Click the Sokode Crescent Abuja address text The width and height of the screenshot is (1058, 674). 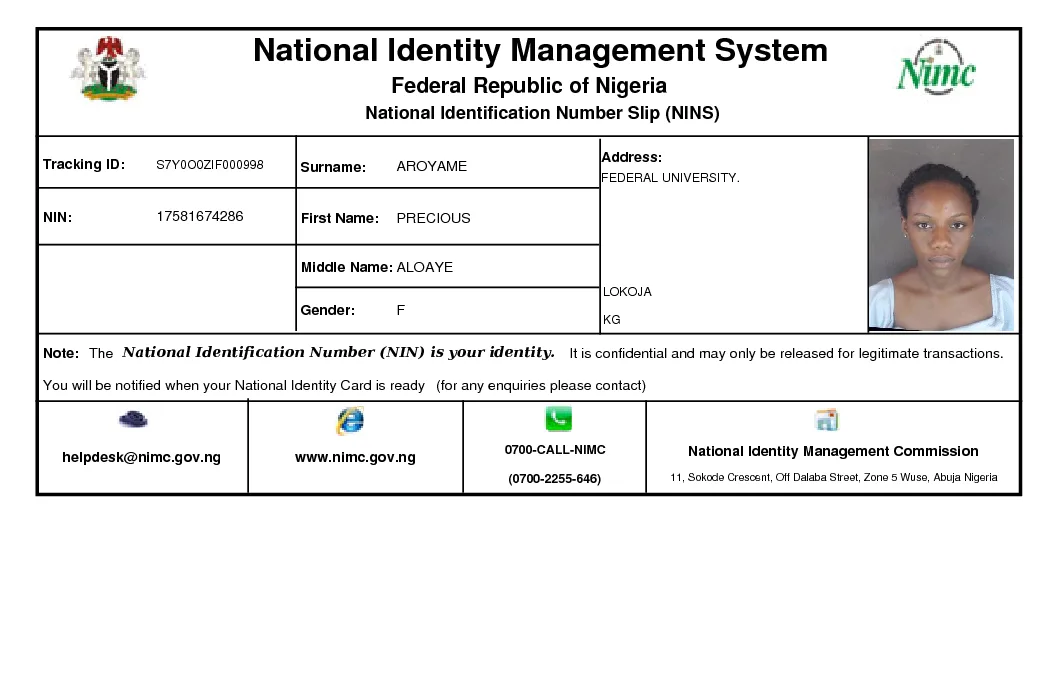(833, 477)
